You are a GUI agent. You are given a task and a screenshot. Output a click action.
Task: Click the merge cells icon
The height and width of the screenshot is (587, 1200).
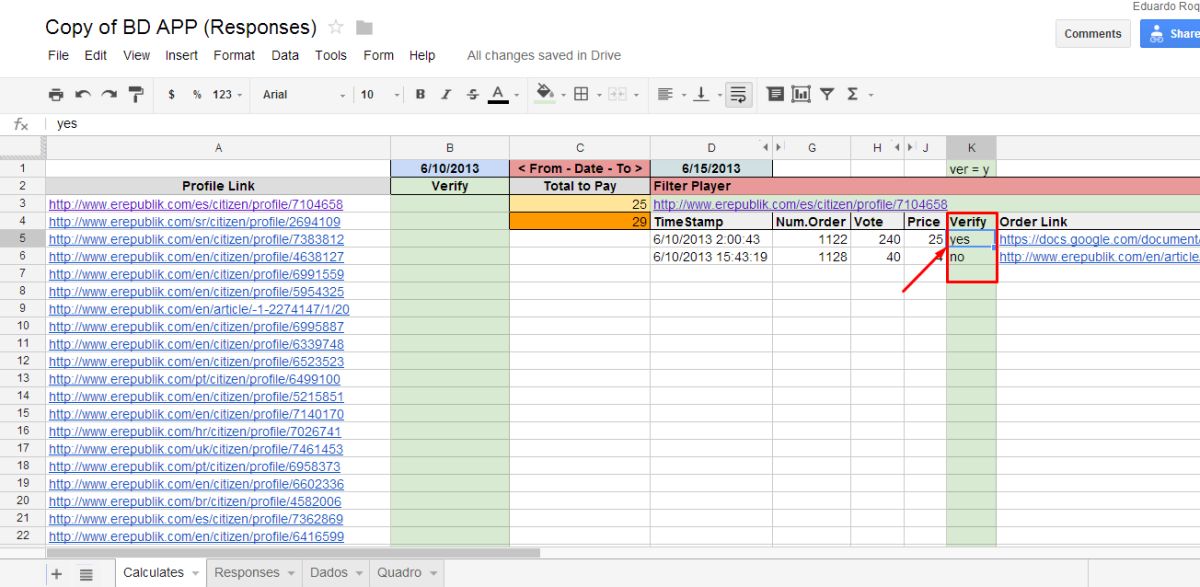pos(616,94)
